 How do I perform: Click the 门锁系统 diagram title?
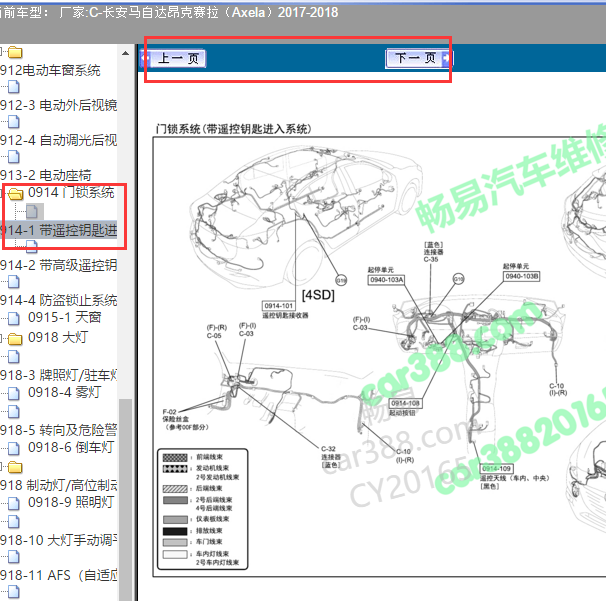233,129
